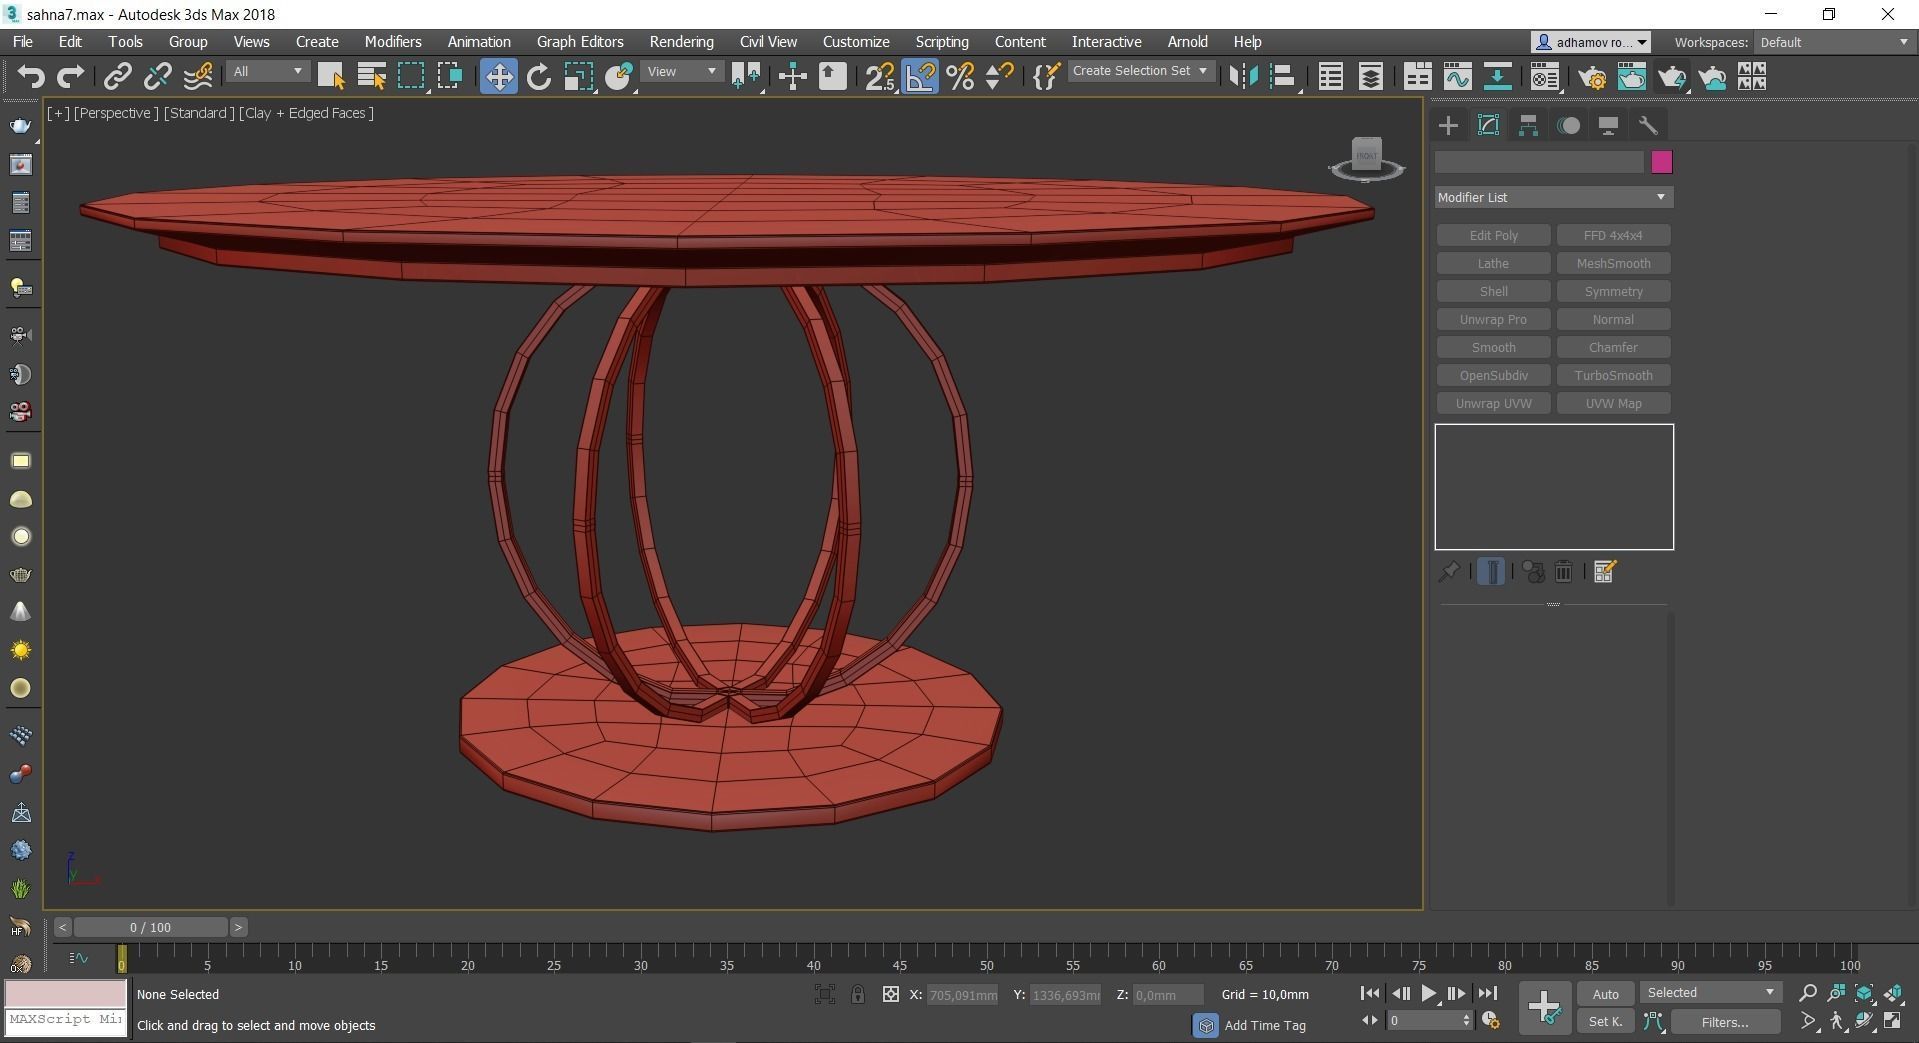
Task: Open the View coordinate system dropdown
Action: point(681,72)
